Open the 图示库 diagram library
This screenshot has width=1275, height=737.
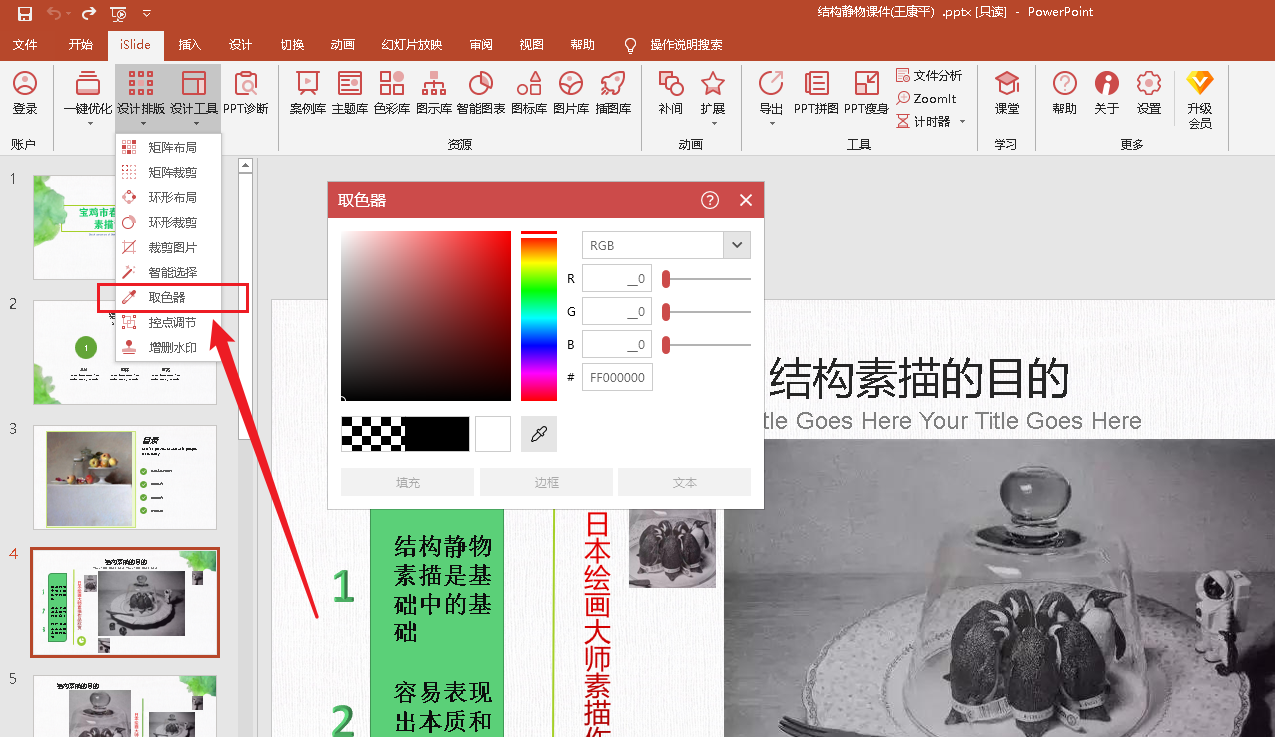click(434, 93)
